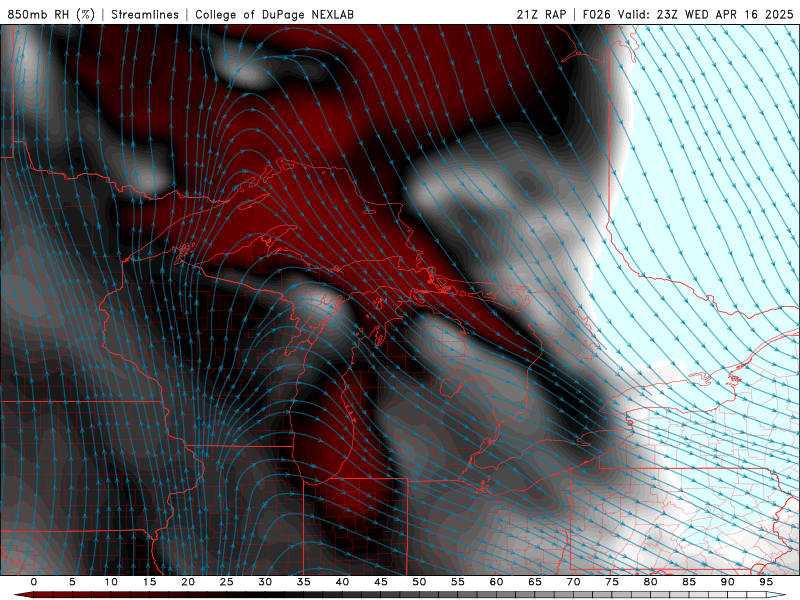The height and width of the screenshot is (600, 800).
Task: Select the colorbar label "25"
Action: coord(227,582)
